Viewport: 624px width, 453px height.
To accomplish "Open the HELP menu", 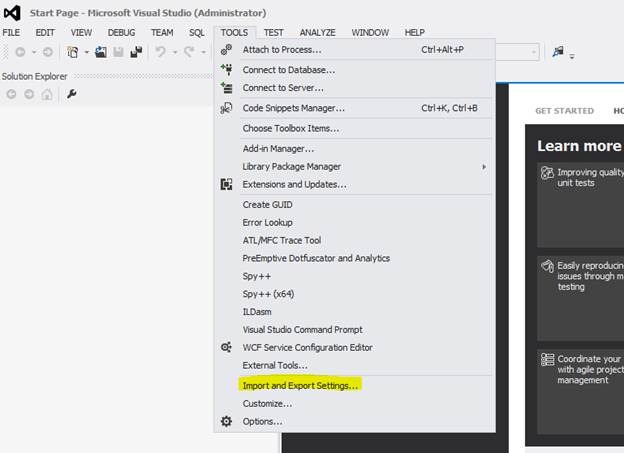I will pyautogui.click(x=415, y=33).
